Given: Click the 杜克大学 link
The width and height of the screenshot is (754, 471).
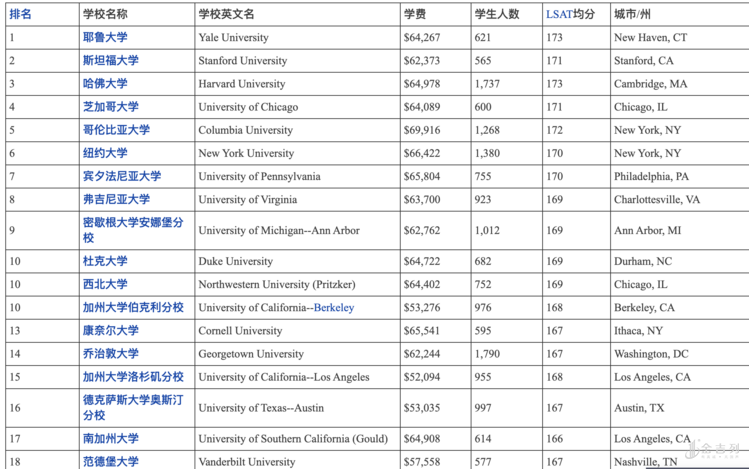Looking at the screenshot, I should tap(104, 261).
